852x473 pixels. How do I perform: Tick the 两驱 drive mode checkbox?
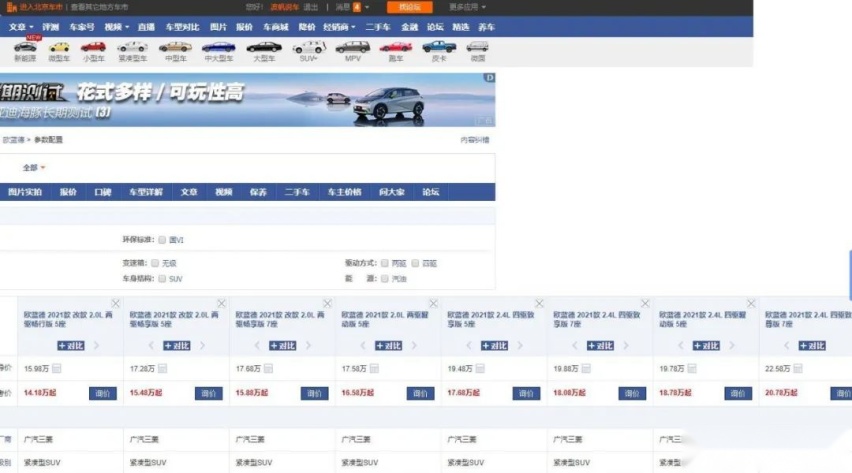[385, 263]
